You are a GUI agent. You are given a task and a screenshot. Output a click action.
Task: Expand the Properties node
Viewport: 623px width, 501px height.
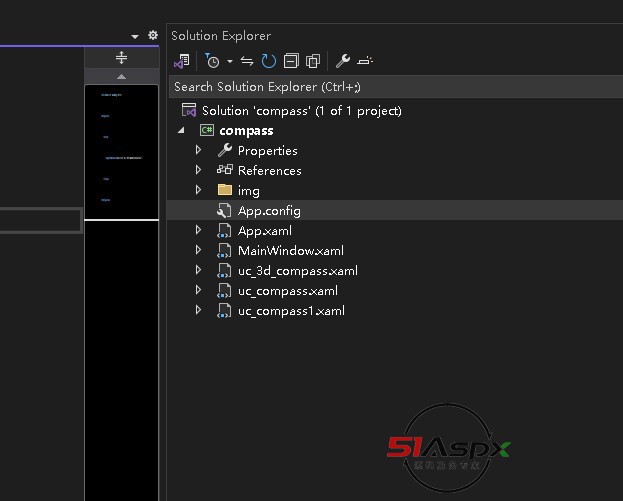point(198,150)
